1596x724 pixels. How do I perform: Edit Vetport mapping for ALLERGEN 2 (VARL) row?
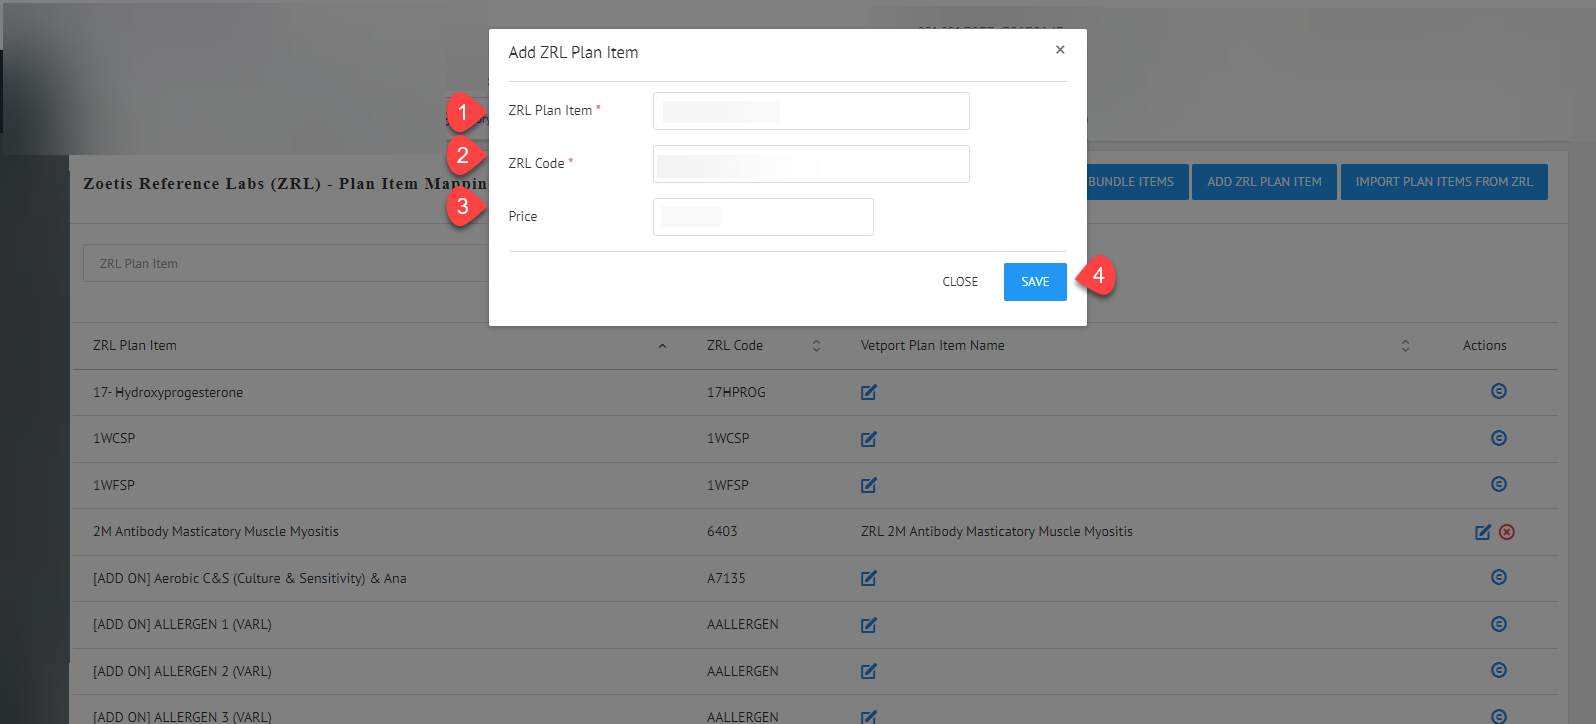click(869, 671)
